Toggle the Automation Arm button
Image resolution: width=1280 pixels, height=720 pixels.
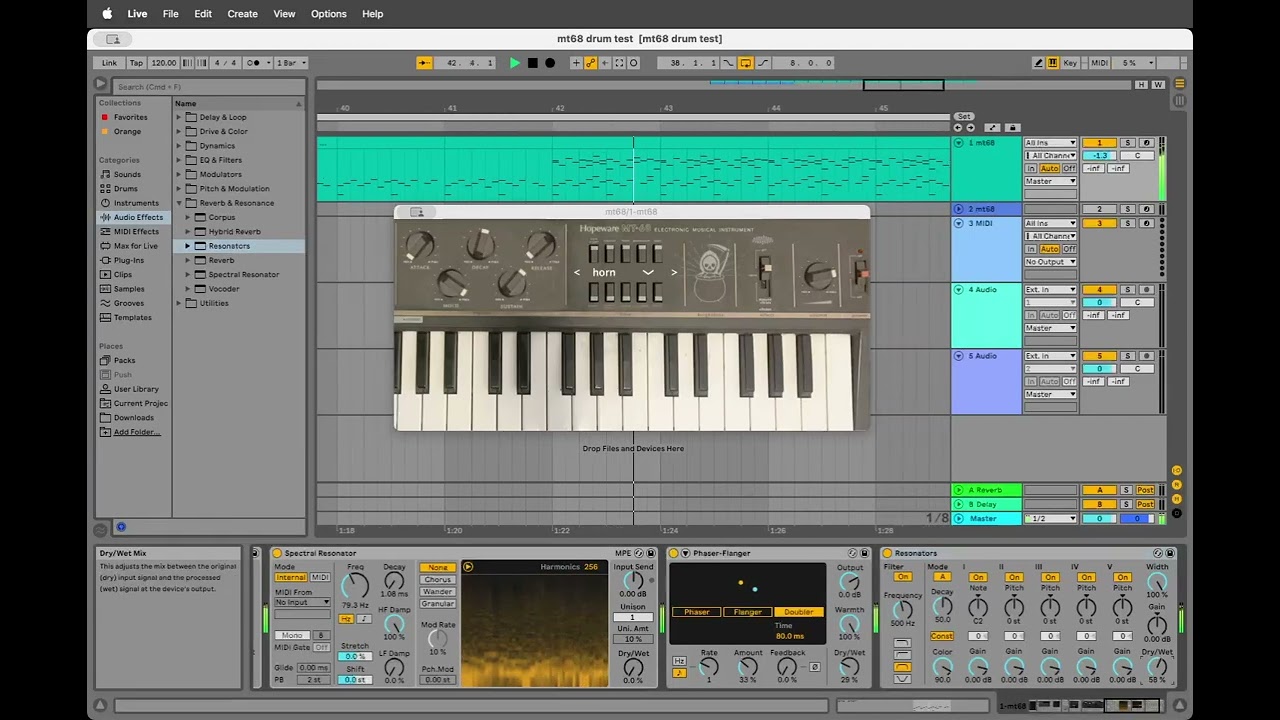tap(591, 63)
